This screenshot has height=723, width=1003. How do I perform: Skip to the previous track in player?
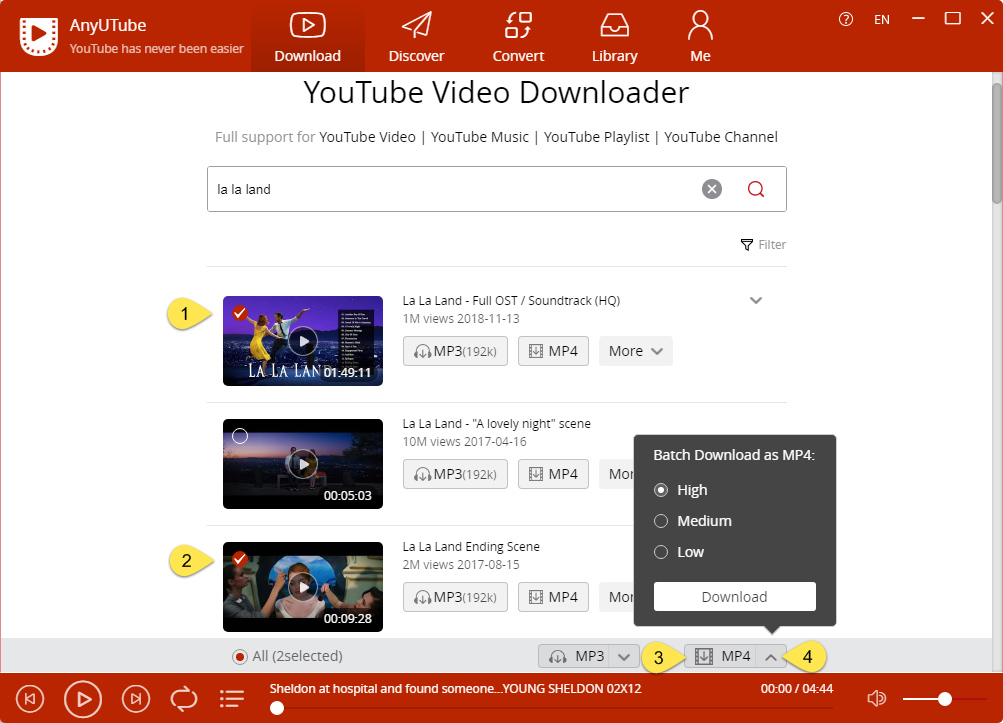[29, 699]
